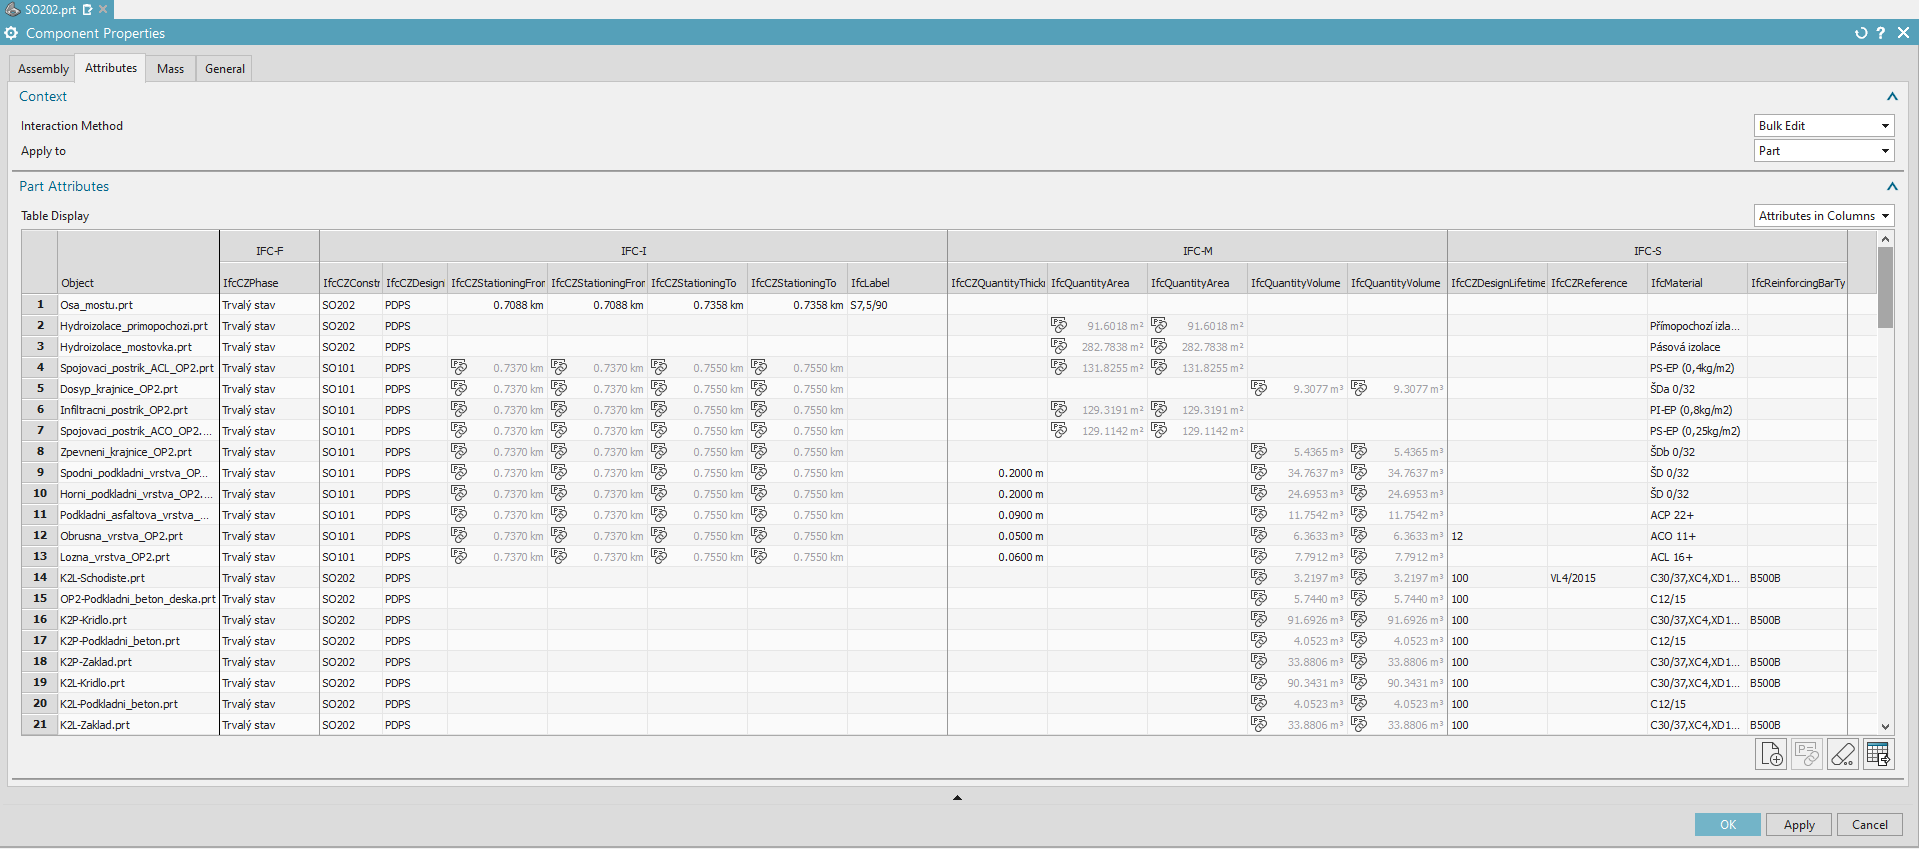This screenshot has height=849, width=1919.
Task: Click inherited icon in K2L-Zaklad first IfcQuantityVolume cell
Action: [x=1259, y=724]
